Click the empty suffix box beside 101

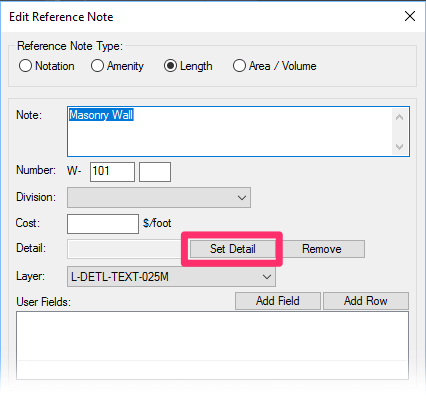point(155,172)
